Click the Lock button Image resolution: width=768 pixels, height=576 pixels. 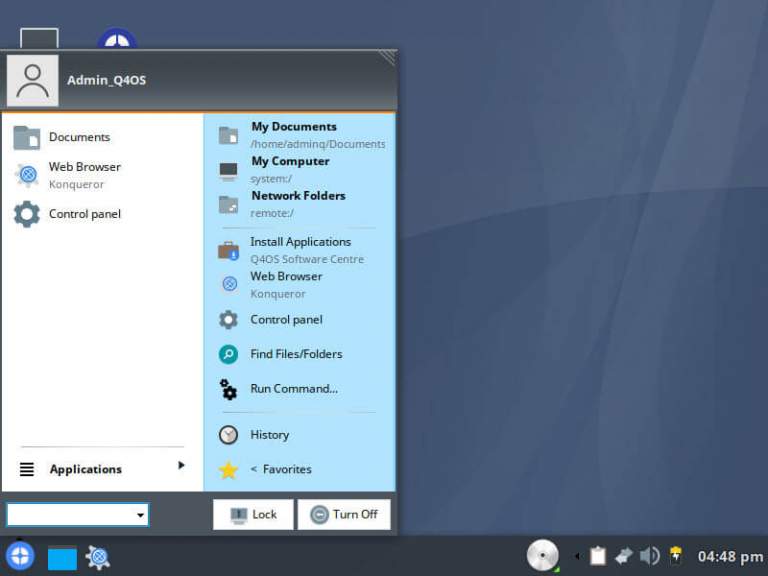253,514
